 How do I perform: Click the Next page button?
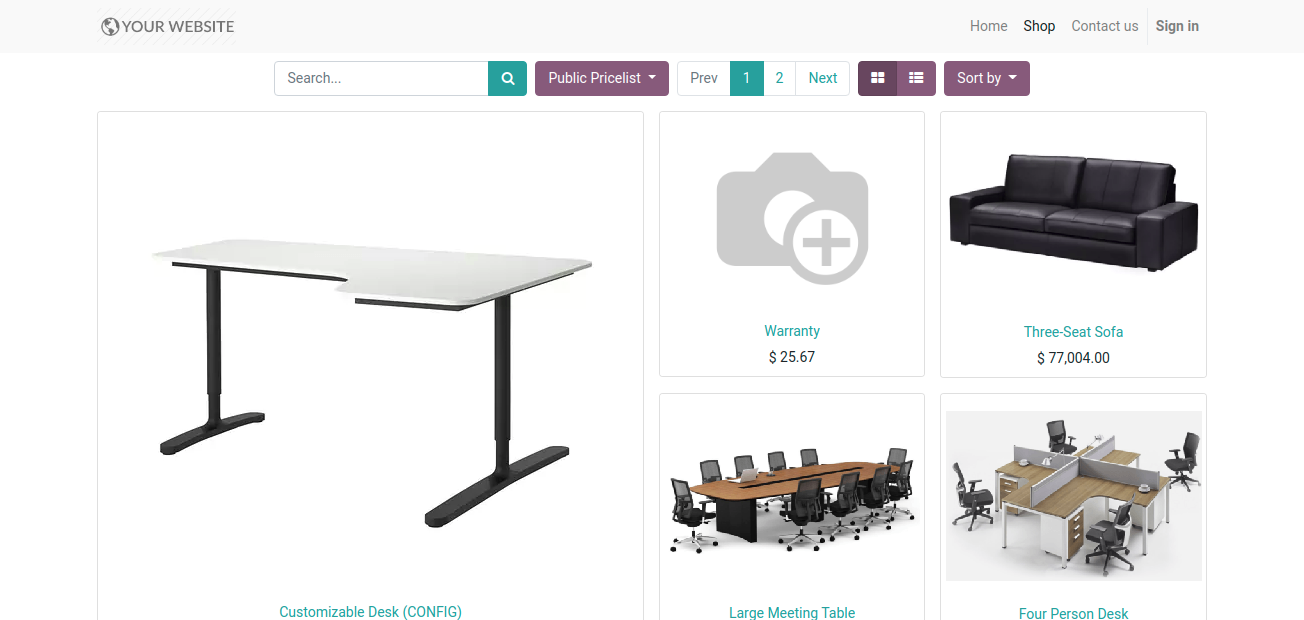tap(822, 78)
